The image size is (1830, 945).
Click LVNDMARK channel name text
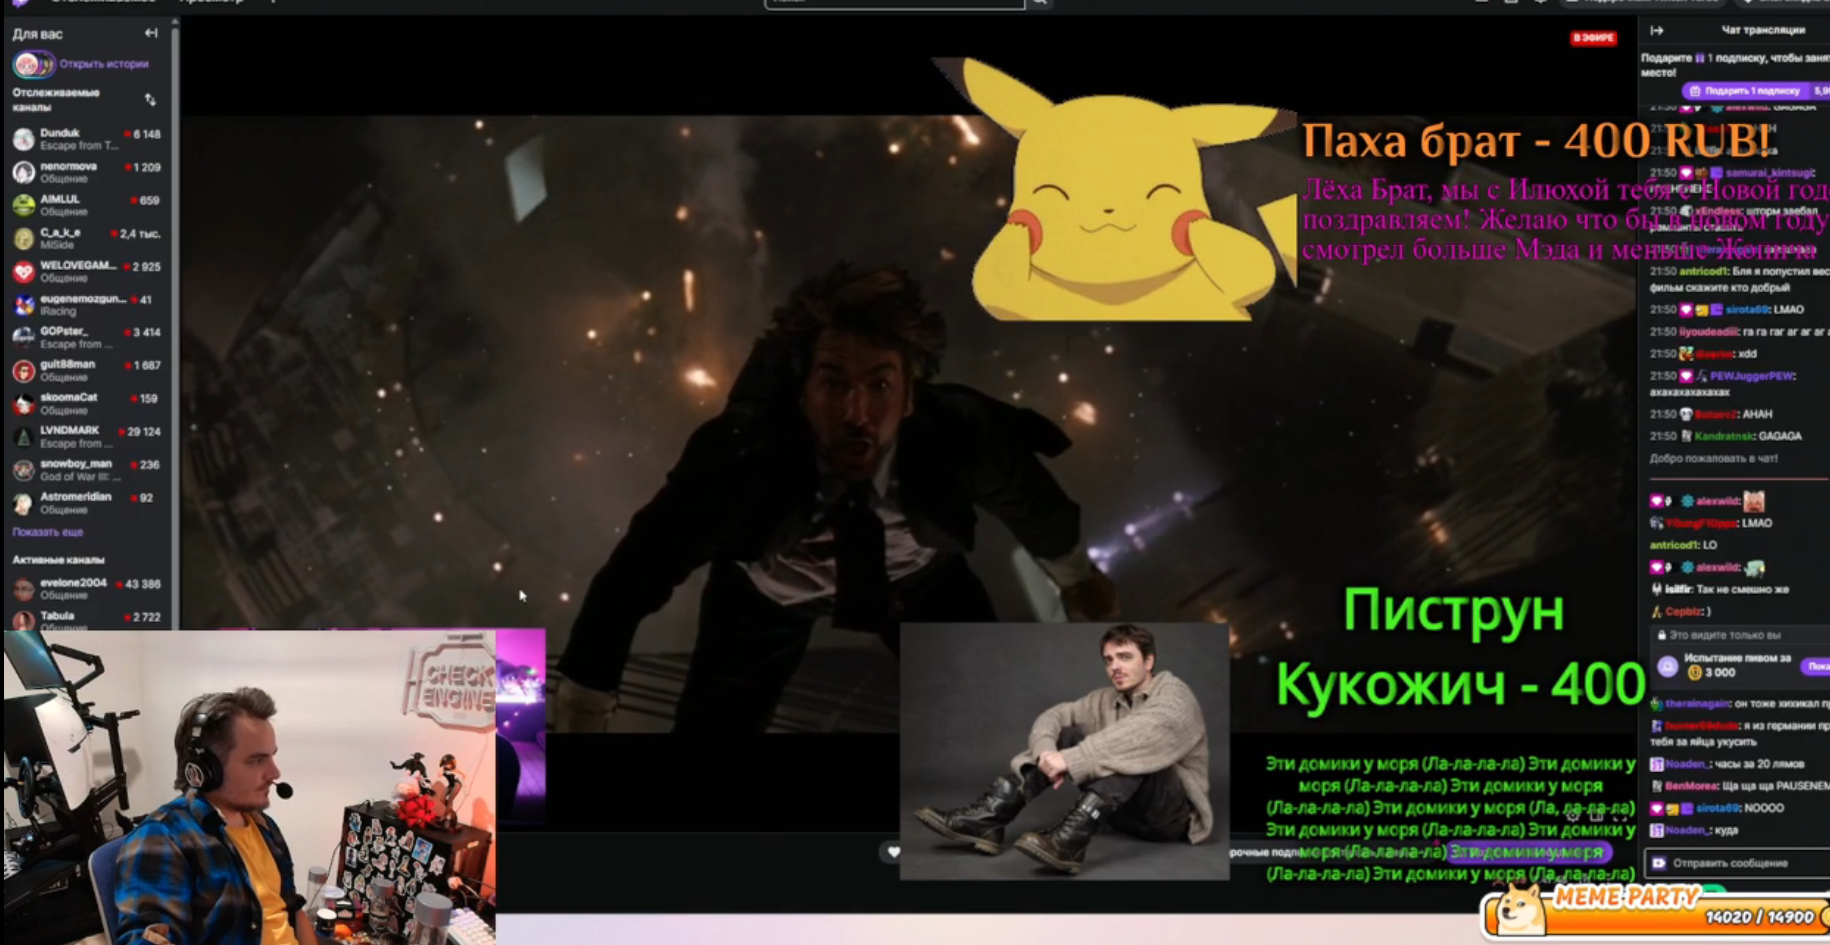(70, 430)
